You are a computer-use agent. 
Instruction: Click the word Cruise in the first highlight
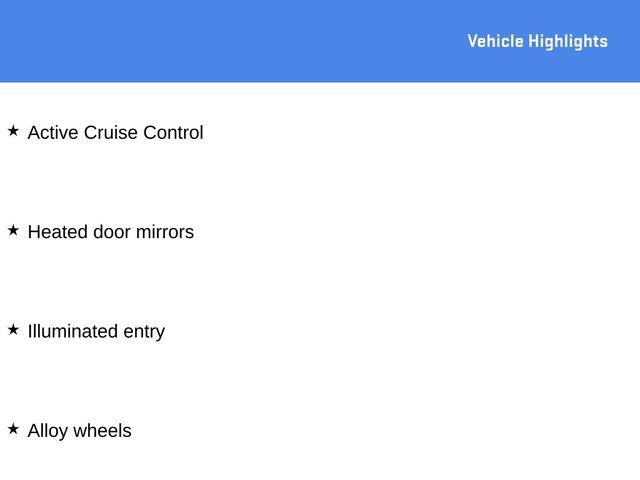(x=111, y=133)
